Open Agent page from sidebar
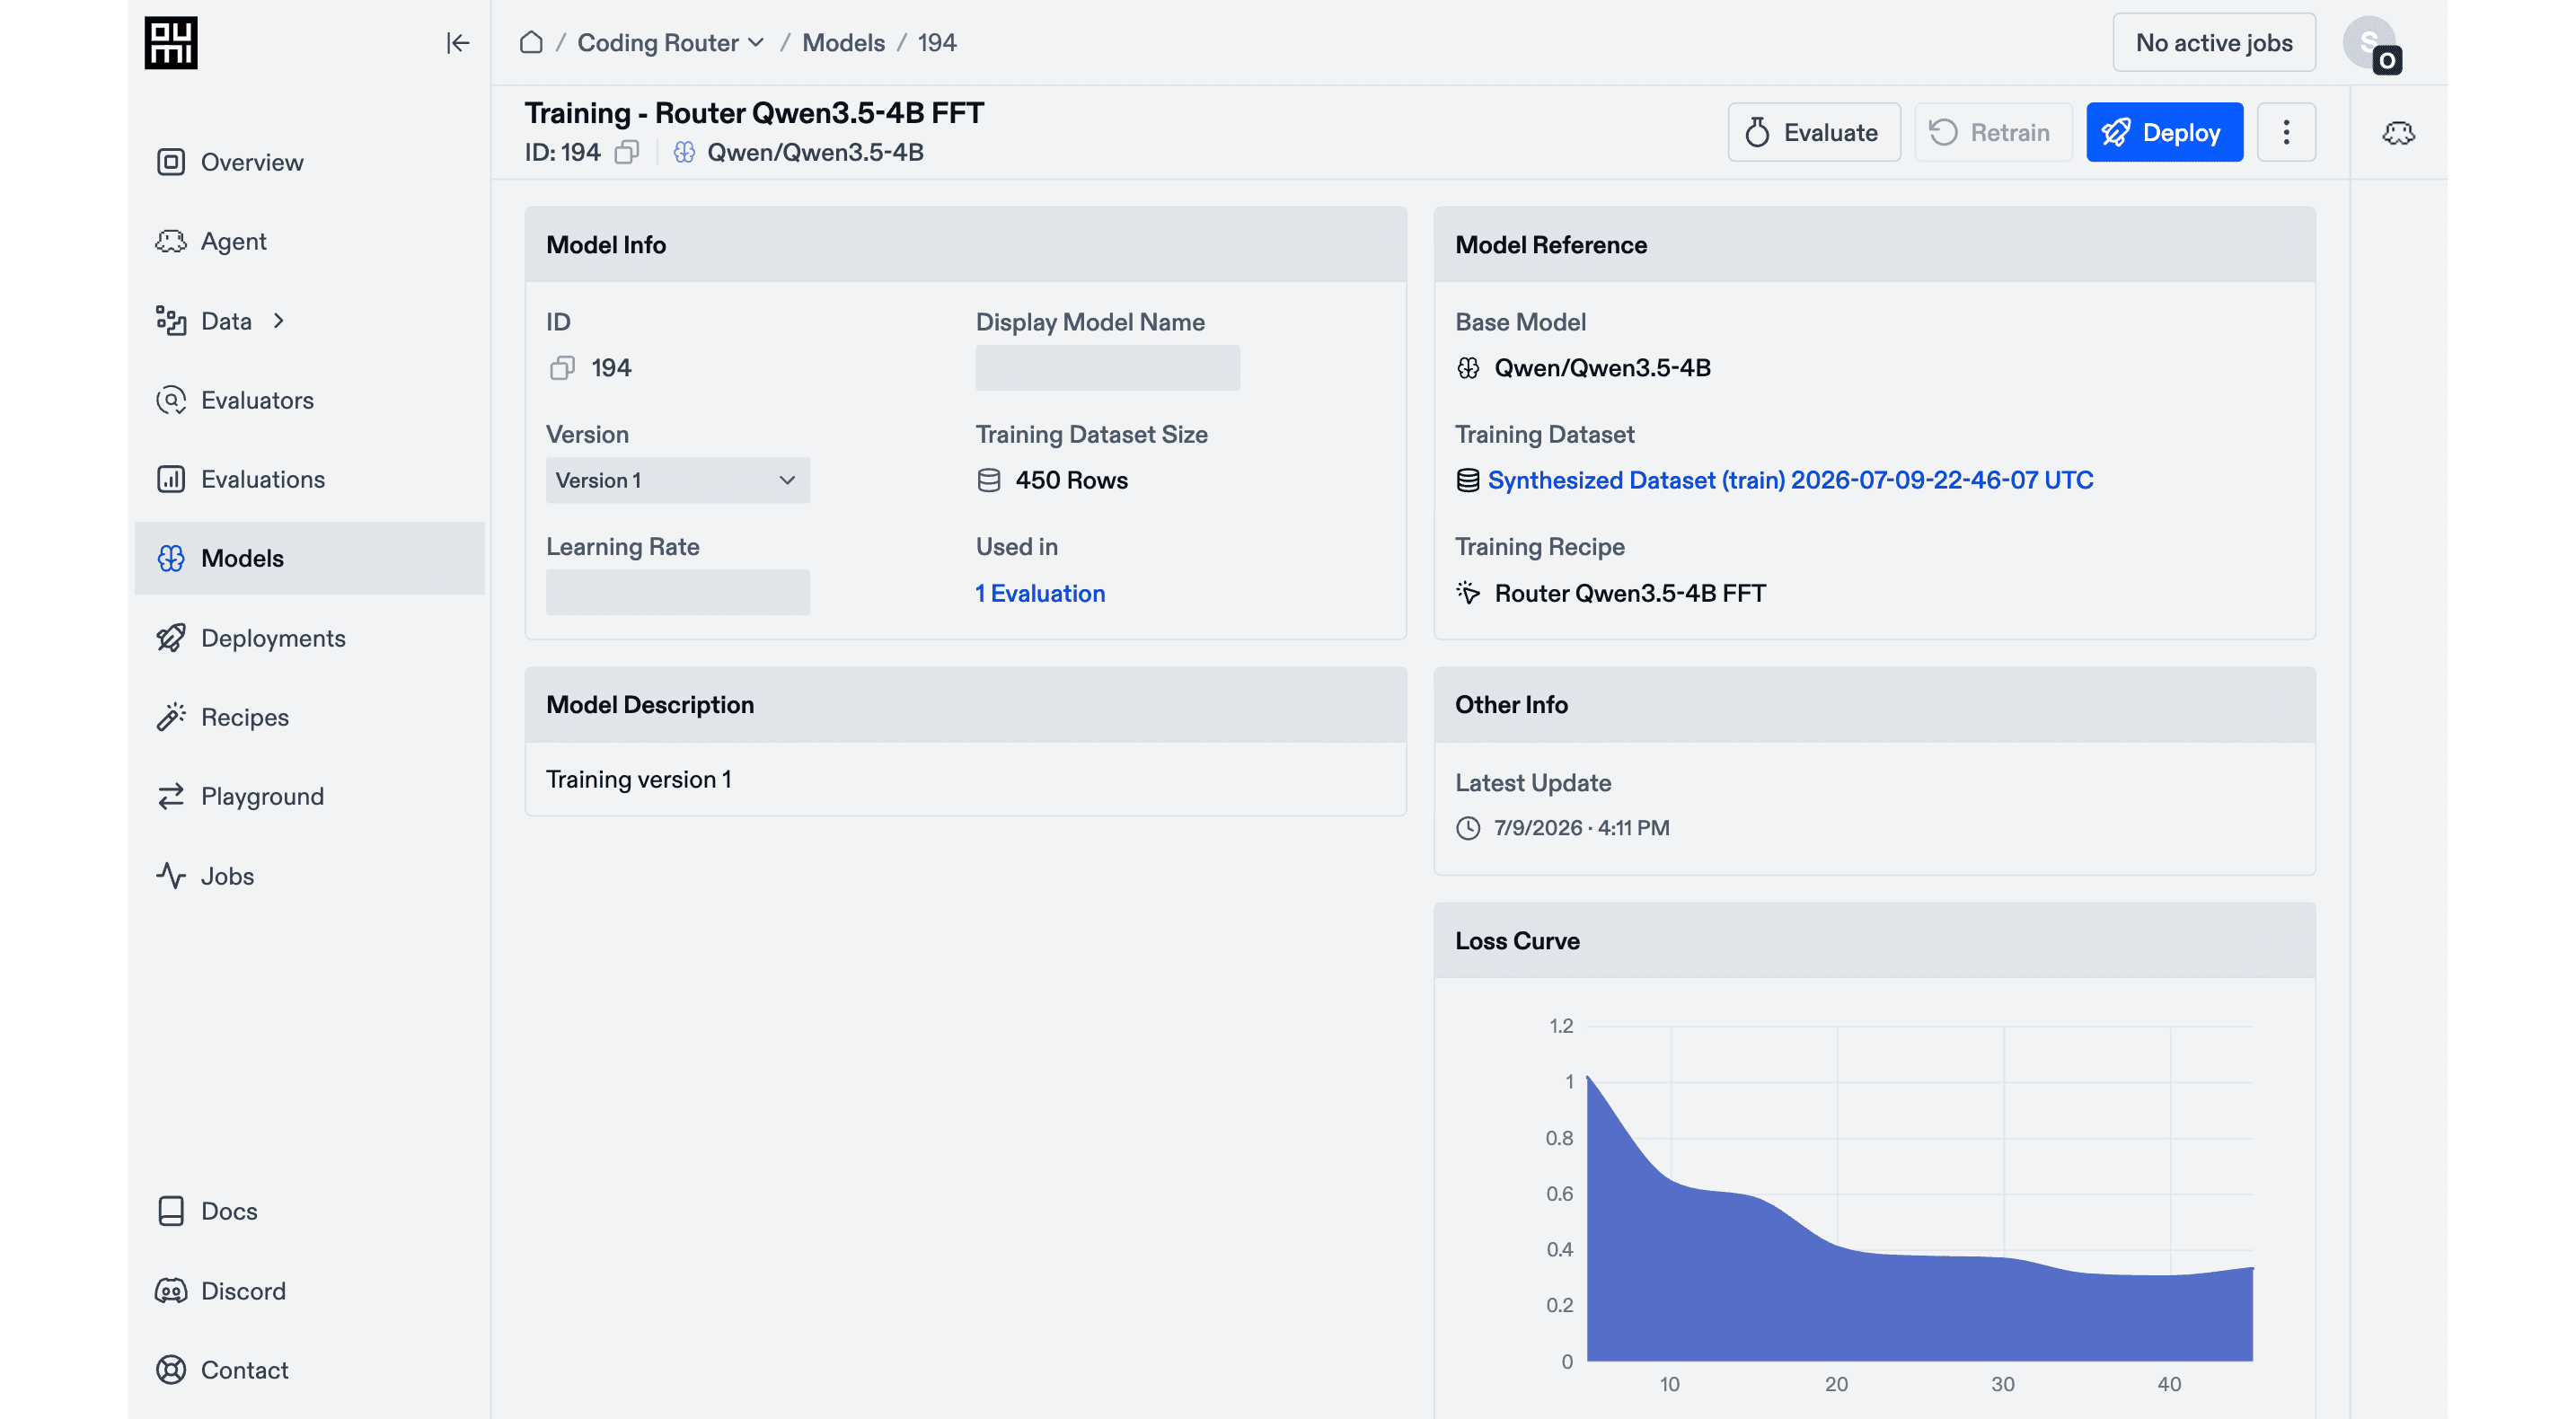 tap(310, 241)
